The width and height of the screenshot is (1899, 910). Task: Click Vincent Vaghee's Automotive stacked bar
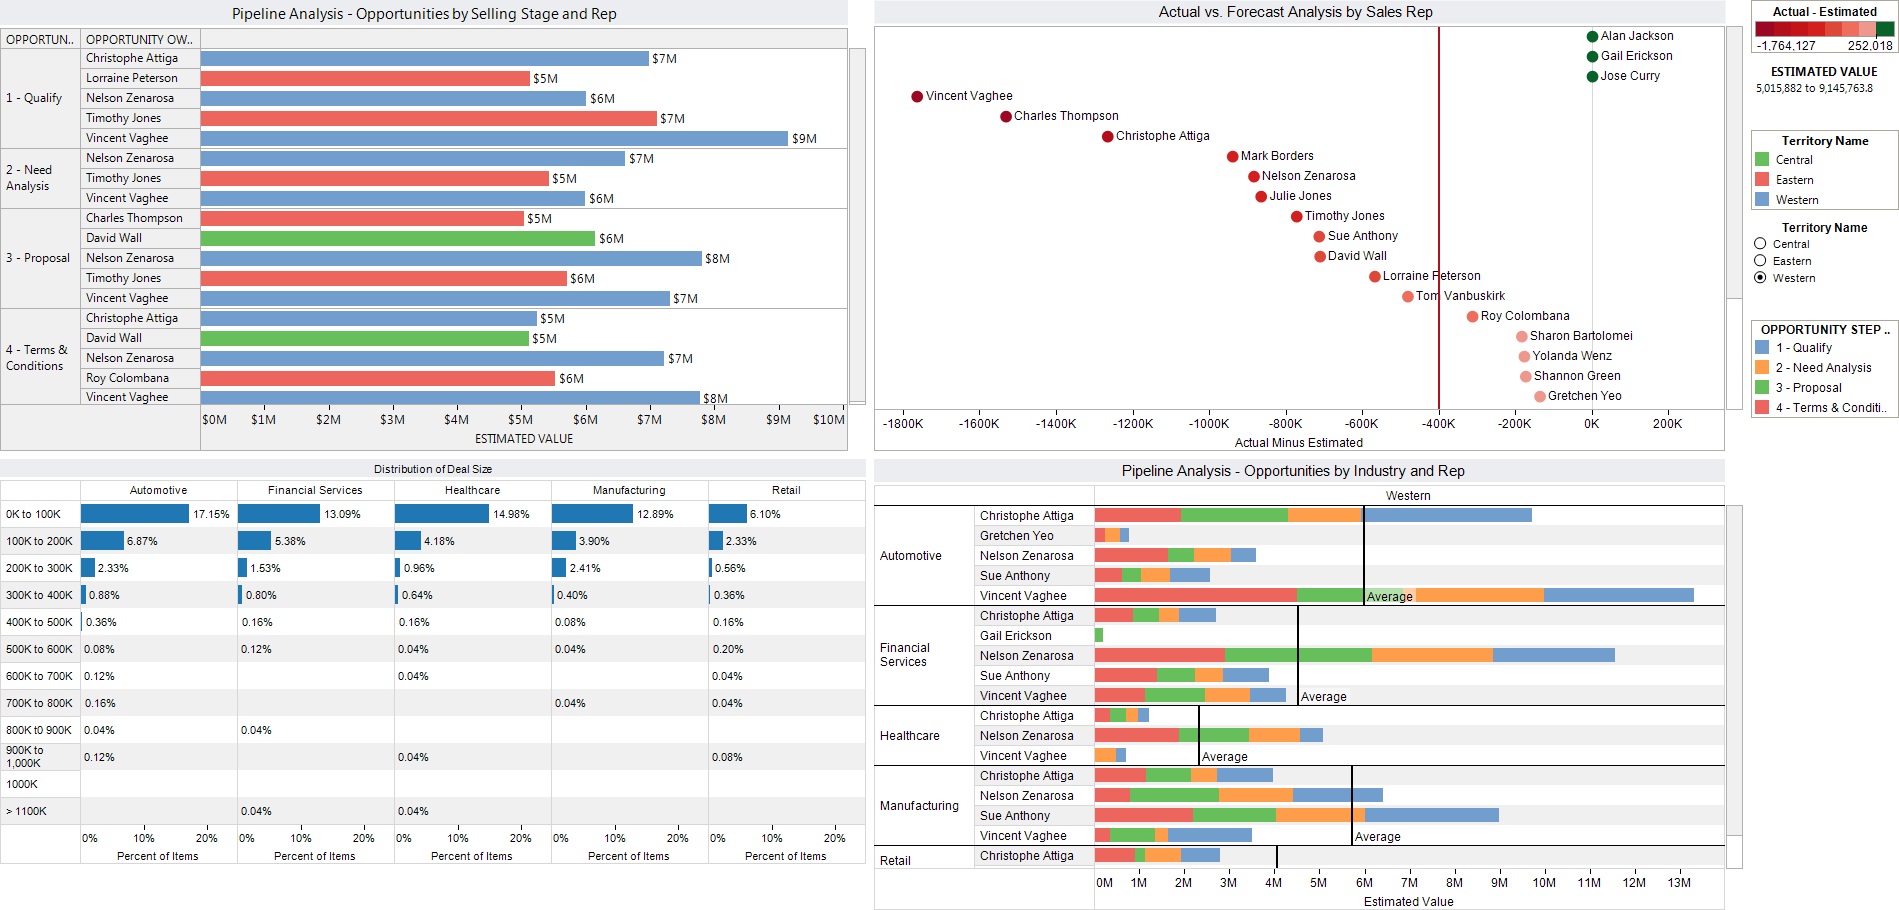tap(1394, 595)
